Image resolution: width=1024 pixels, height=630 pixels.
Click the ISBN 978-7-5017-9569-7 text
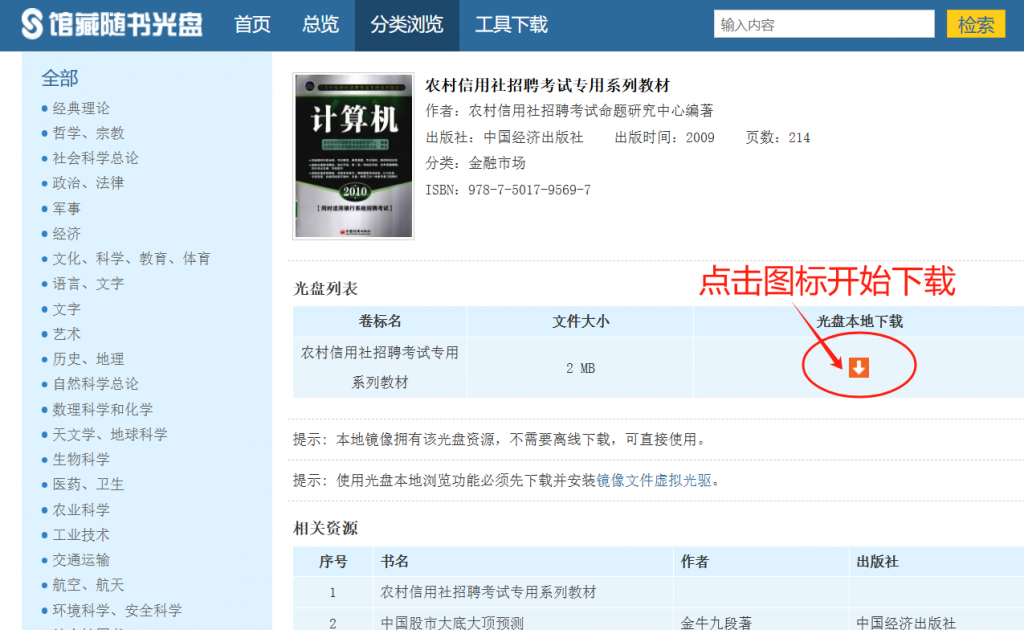click(x=508, y=190)
